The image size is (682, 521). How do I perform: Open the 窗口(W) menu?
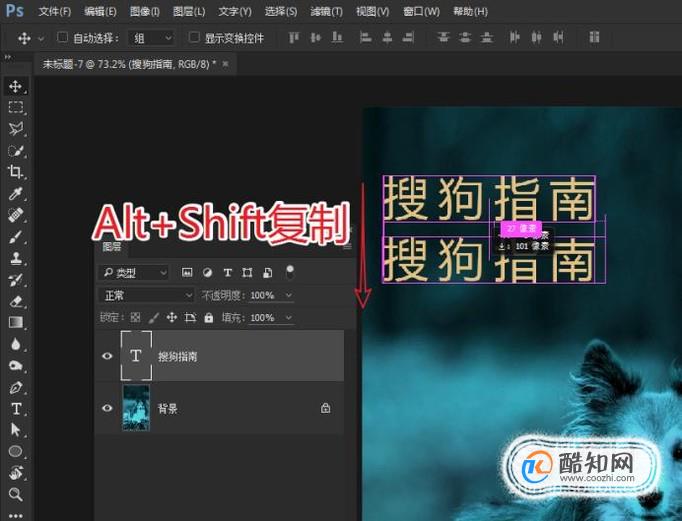[421, 11]
